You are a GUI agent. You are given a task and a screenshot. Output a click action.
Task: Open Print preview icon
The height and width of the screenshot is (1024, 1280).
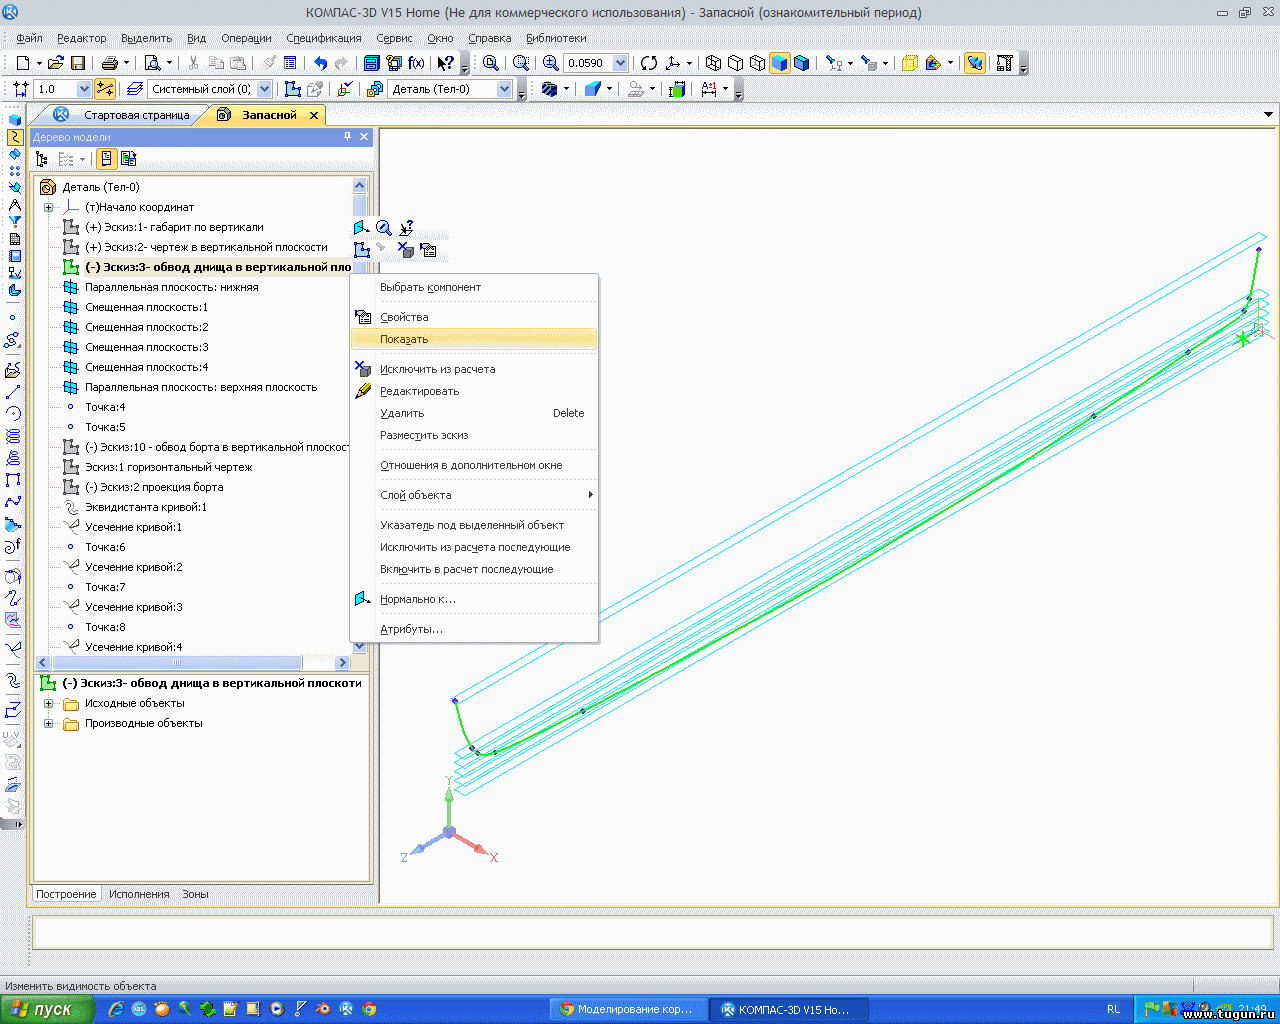(x=152, y=63)
